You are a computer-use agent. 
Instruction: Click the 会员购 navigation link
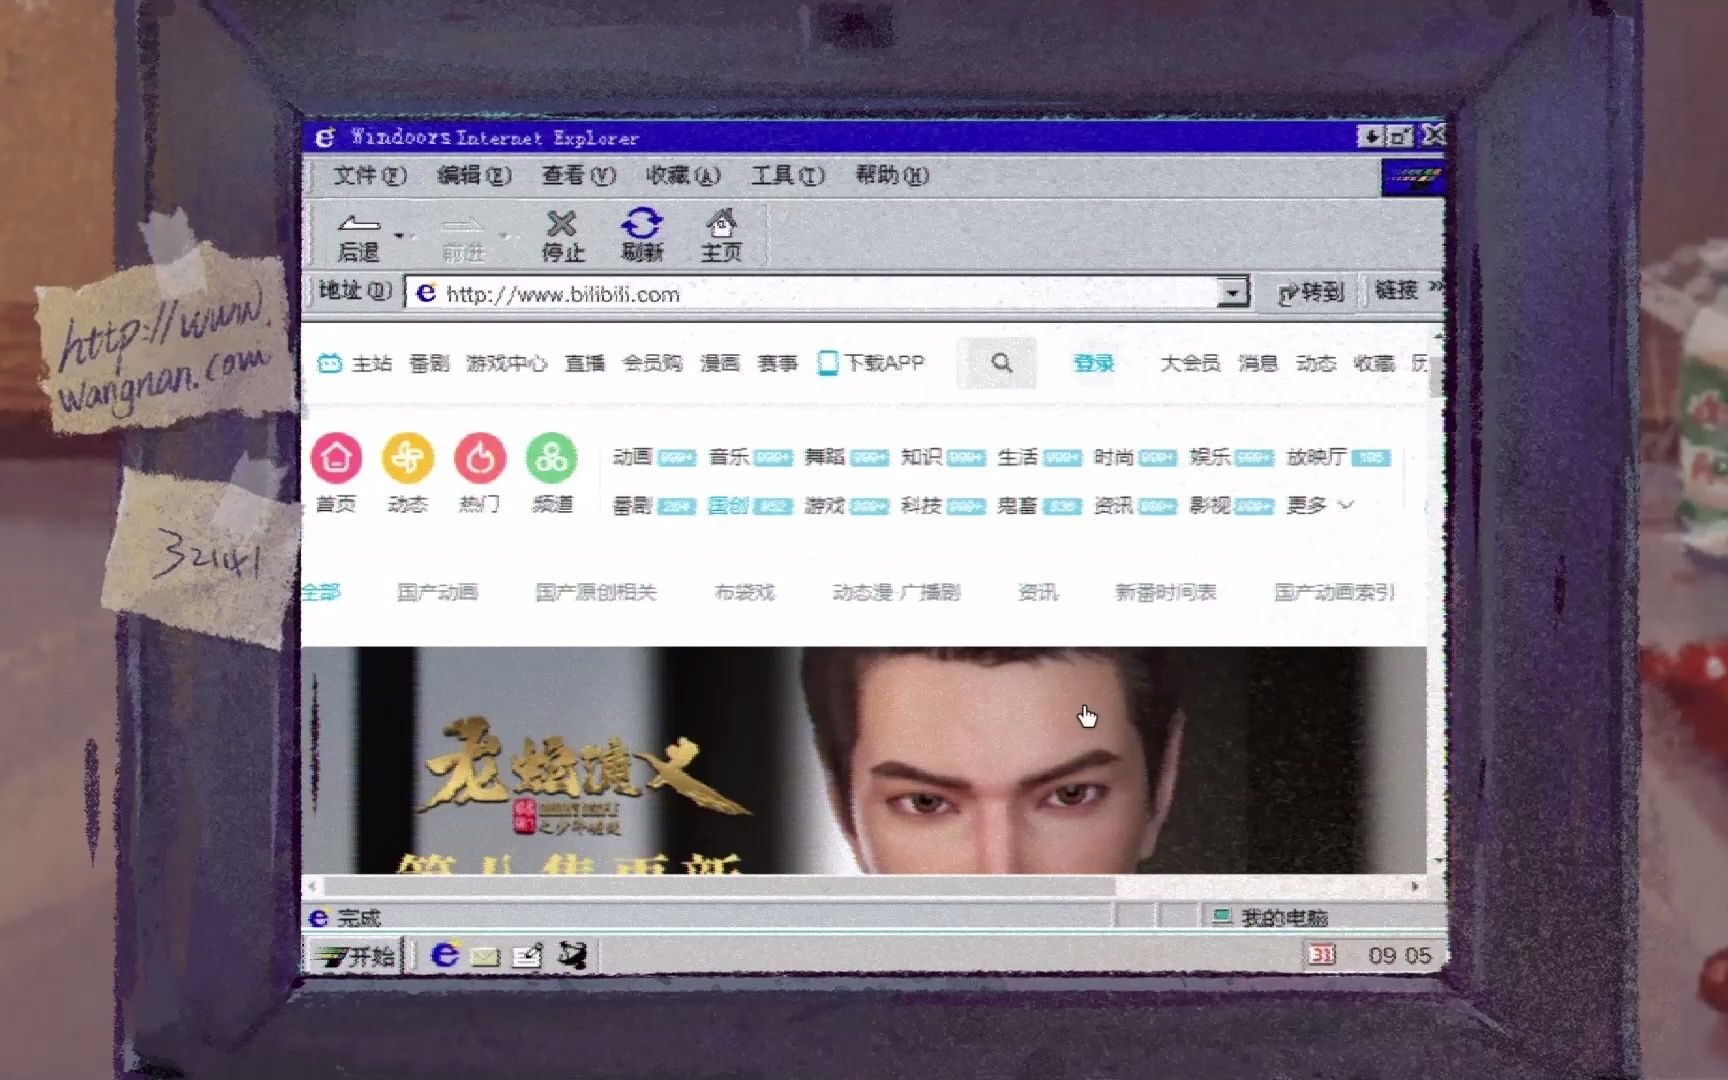click(652, 363)
